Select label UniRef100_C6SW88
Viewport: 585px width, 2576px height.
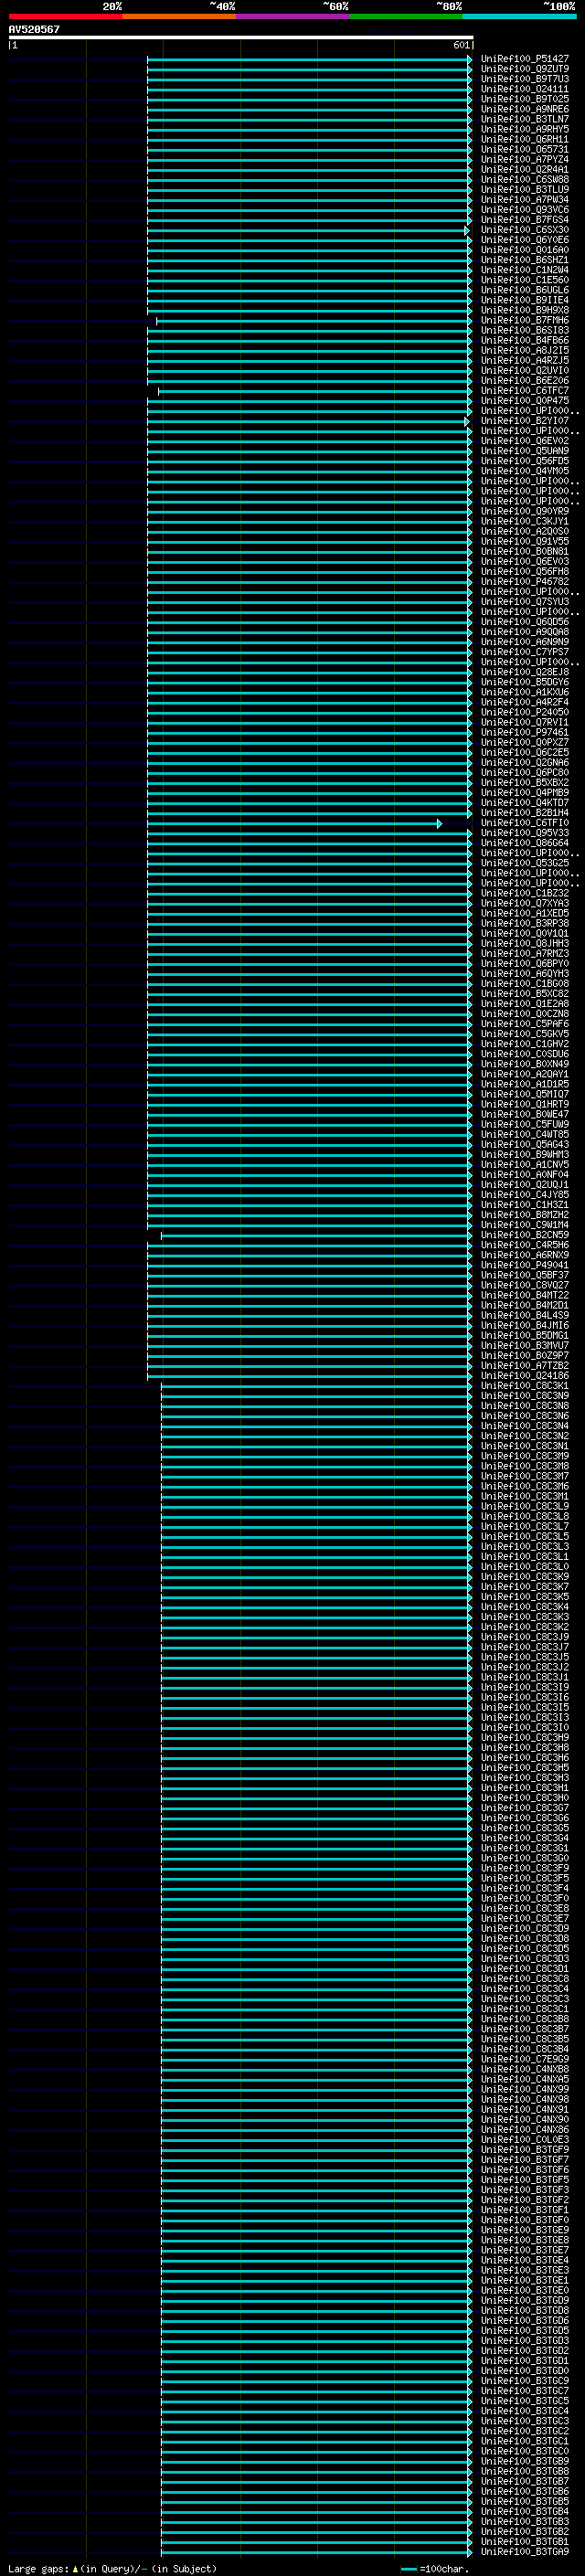(x=525, y=179)
